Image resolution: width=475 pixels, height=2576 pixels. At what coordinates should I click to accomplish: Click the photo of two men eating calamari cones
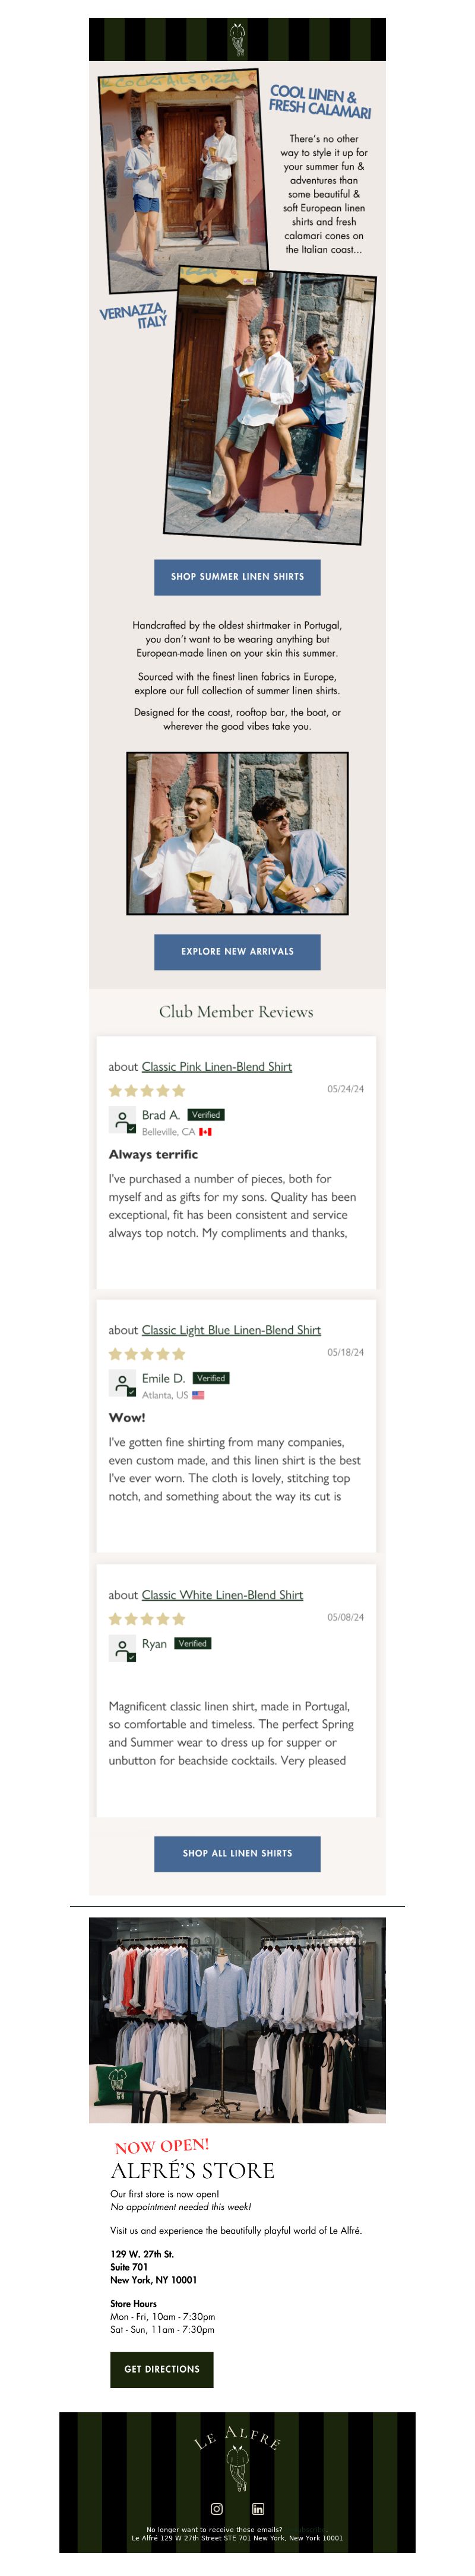tap(237, 833)
